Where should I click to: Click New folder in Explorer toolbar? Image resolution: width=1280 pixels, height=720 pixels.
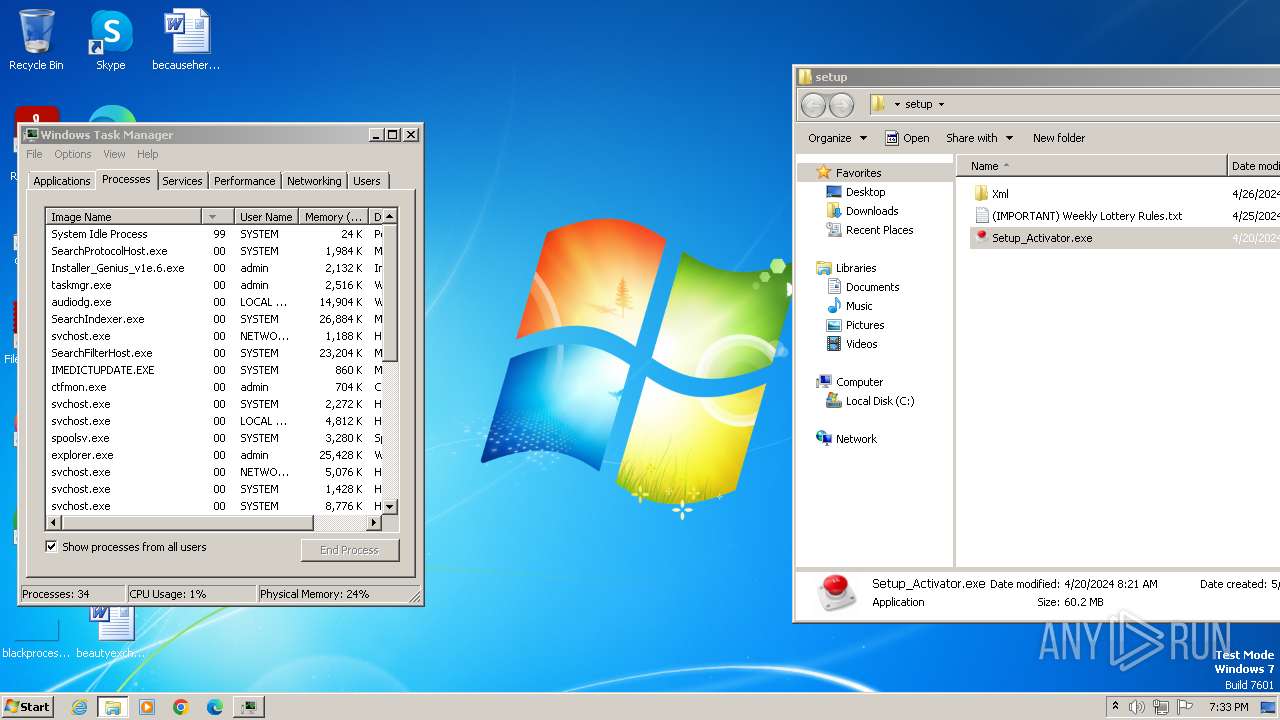click(1058, 138)
